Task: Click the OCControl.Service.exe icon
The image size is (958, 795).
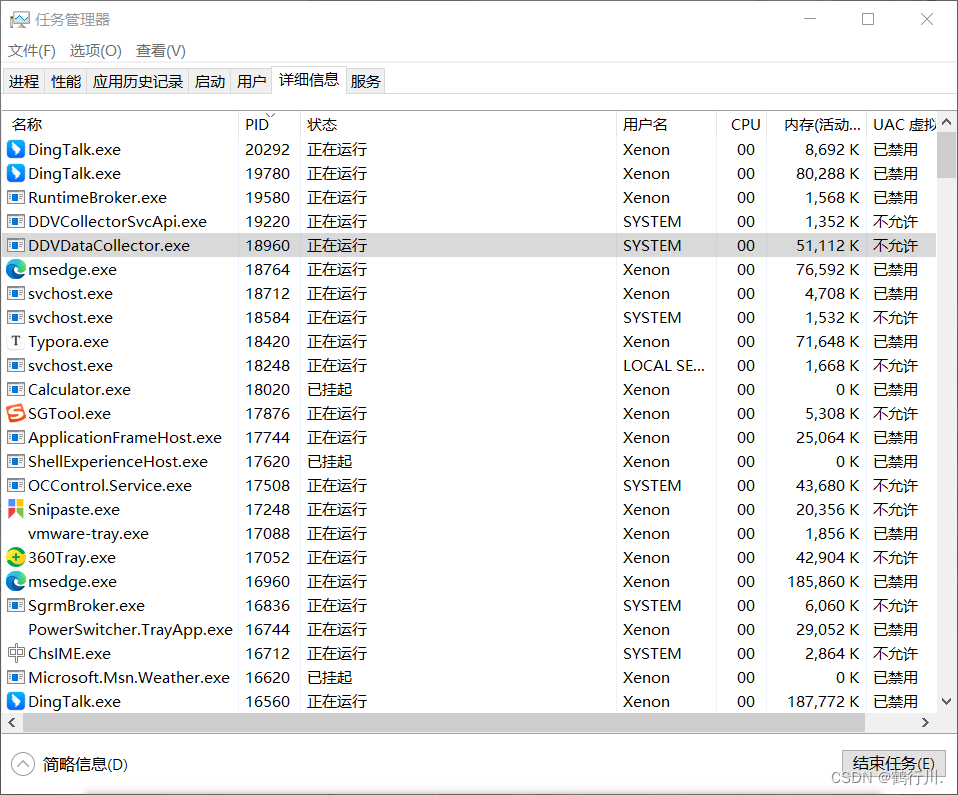Action: tap(16, 486)
